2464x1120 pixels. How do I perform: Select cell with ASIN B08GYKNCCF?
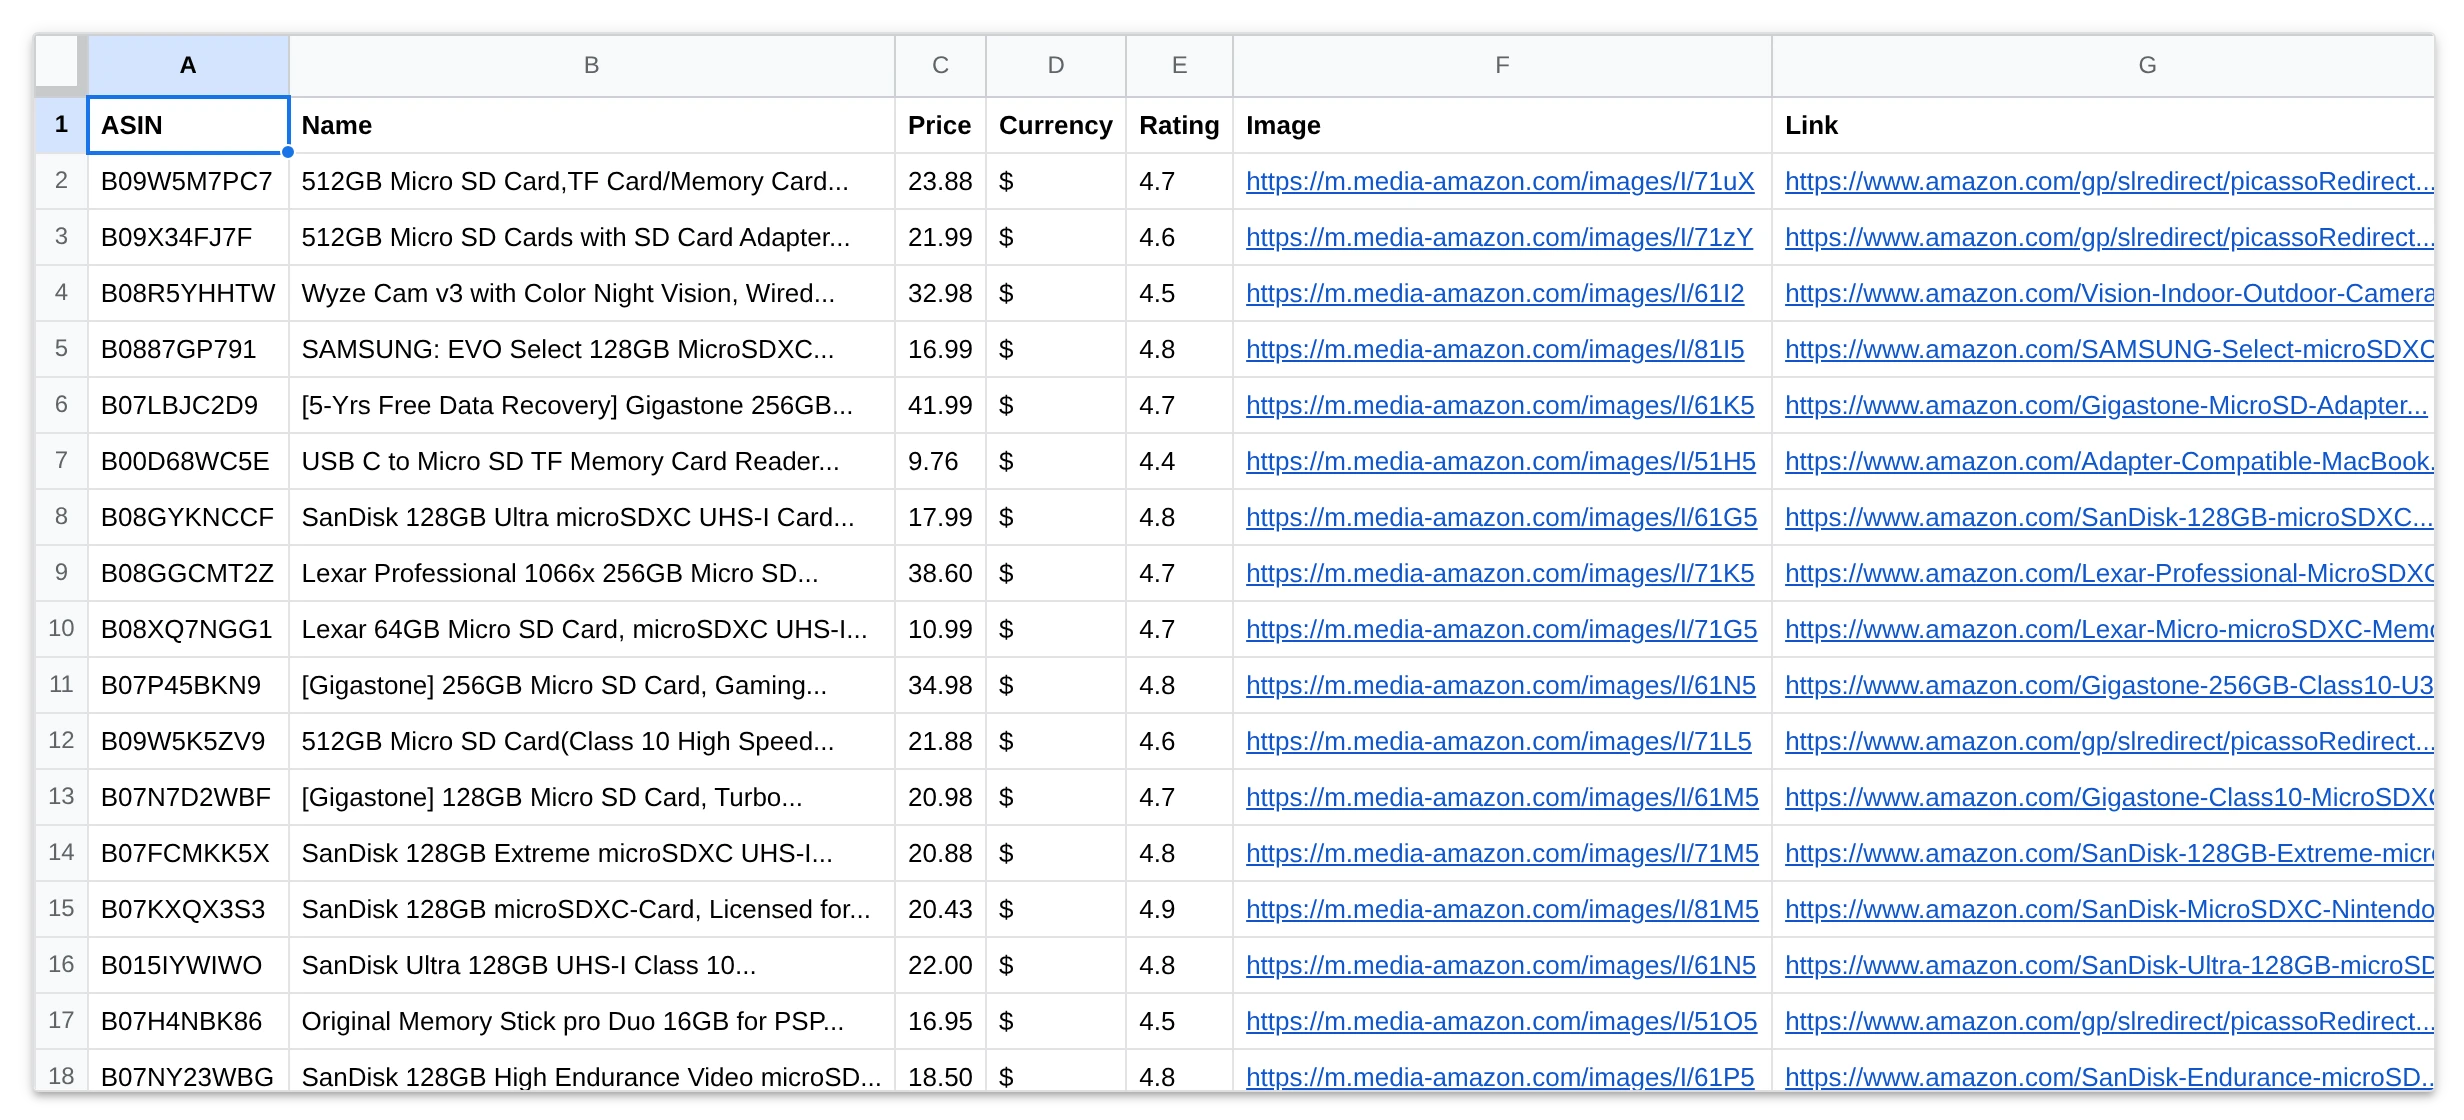188,517
